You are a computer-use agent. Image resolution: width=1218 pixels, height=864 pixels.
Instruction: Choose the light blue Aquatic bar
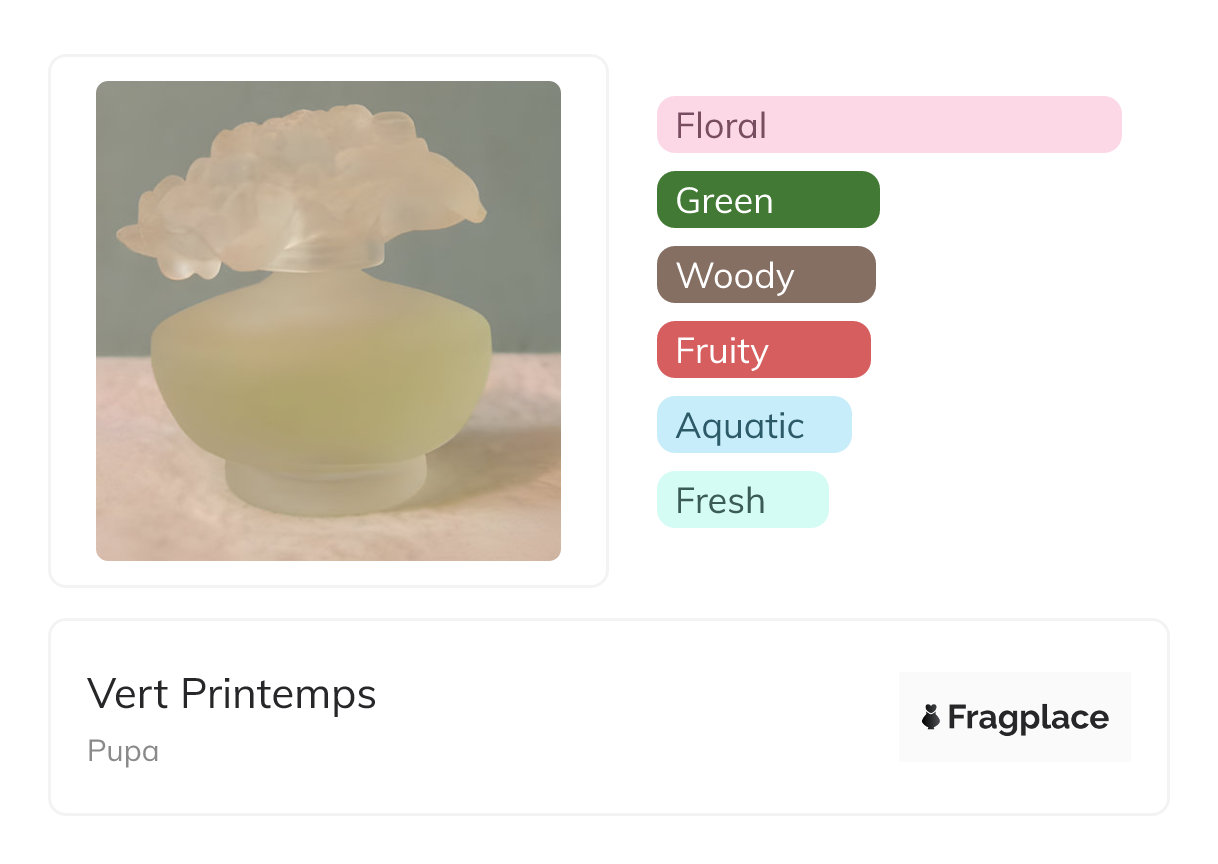coord(753,425)
